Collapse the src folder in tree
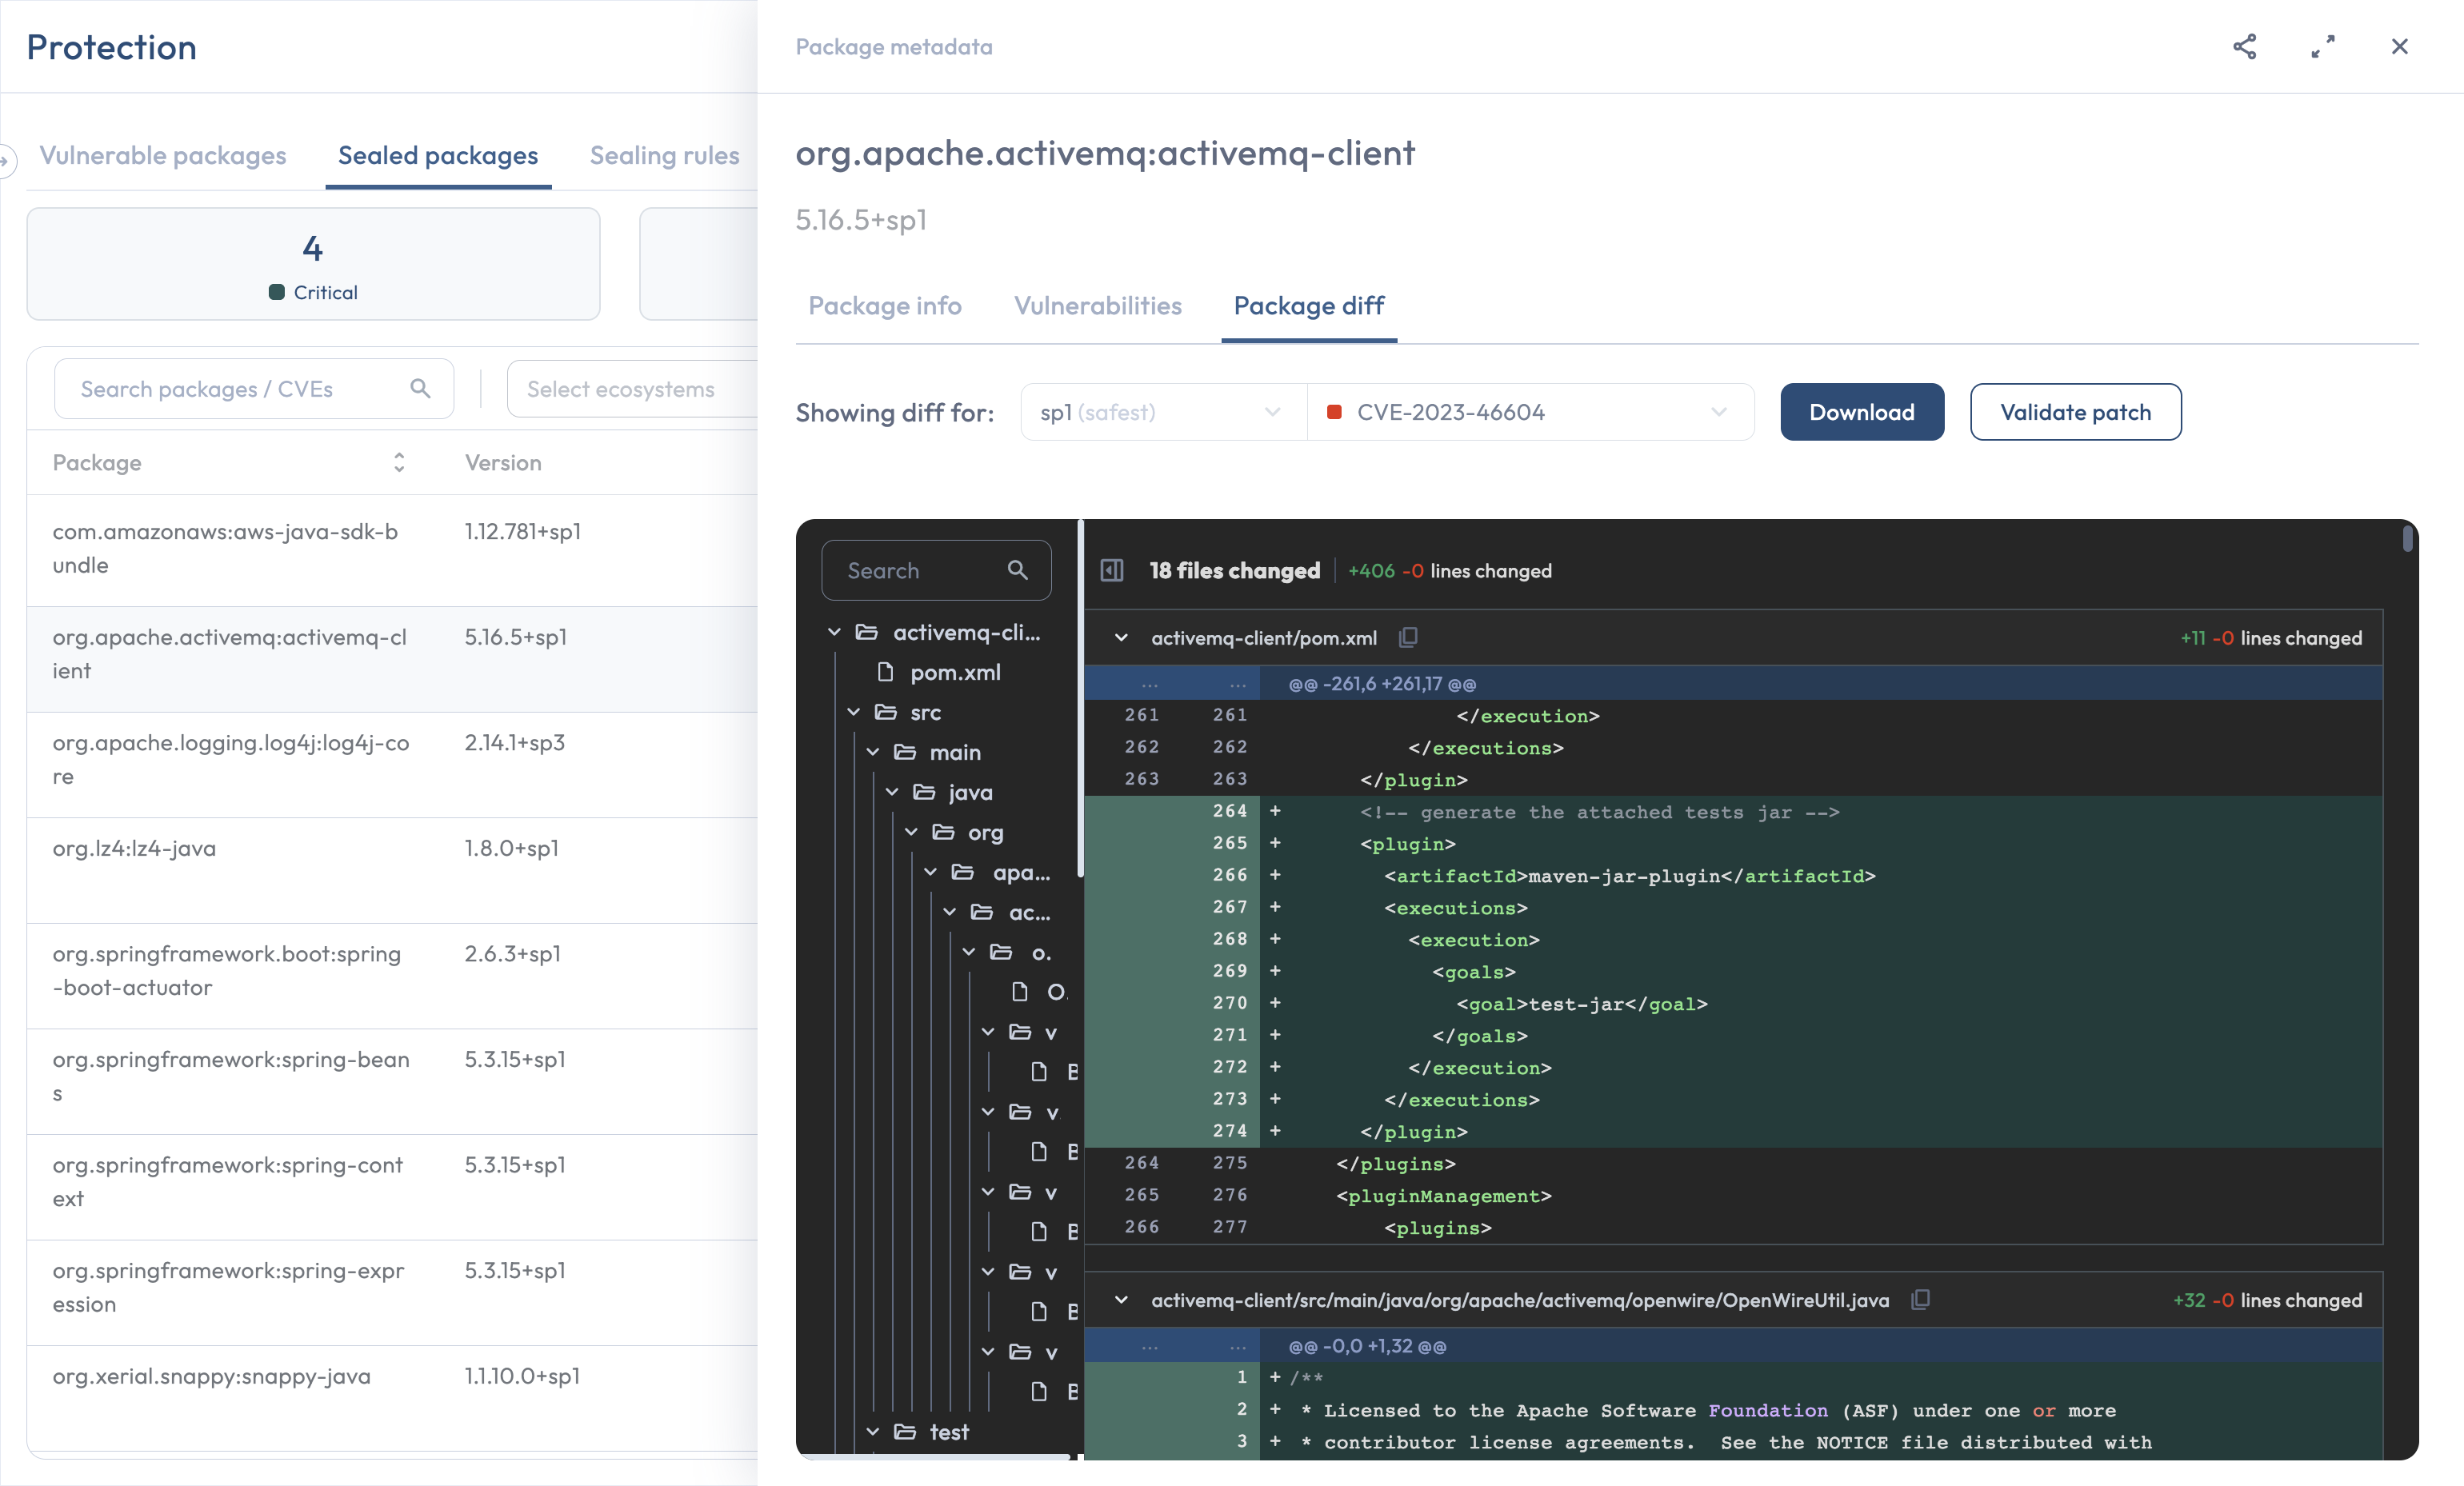Image resolution: width=2464 pixels, height=1486 pixels. click(x=853, y=712)
